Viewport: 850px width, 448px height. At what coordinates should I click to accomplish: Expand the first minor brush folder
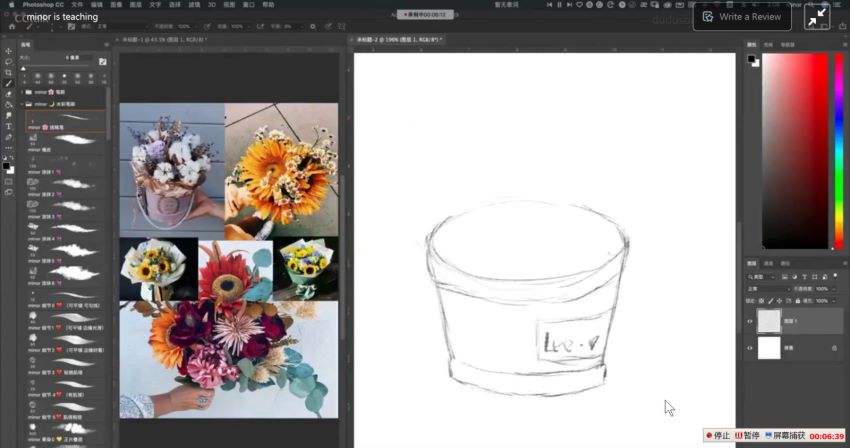point(22,92)
